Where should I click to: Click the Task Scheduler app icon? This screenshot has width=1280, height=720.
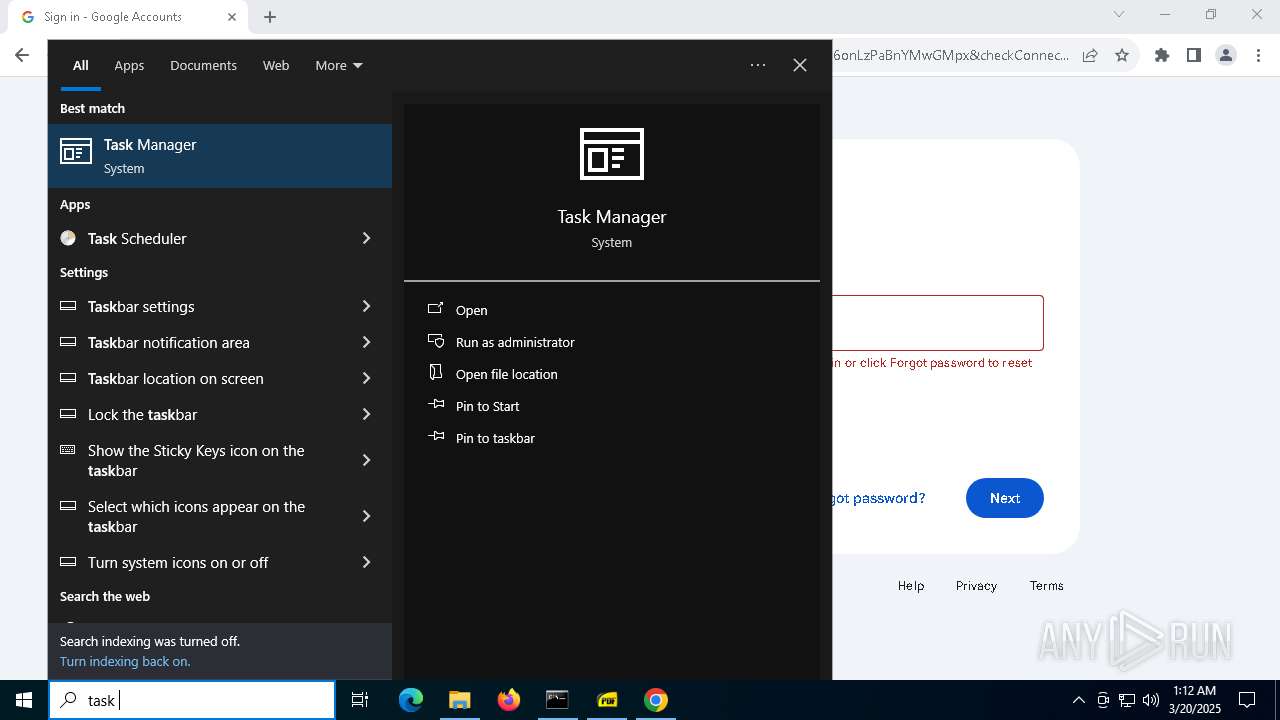tap(68, 238)
